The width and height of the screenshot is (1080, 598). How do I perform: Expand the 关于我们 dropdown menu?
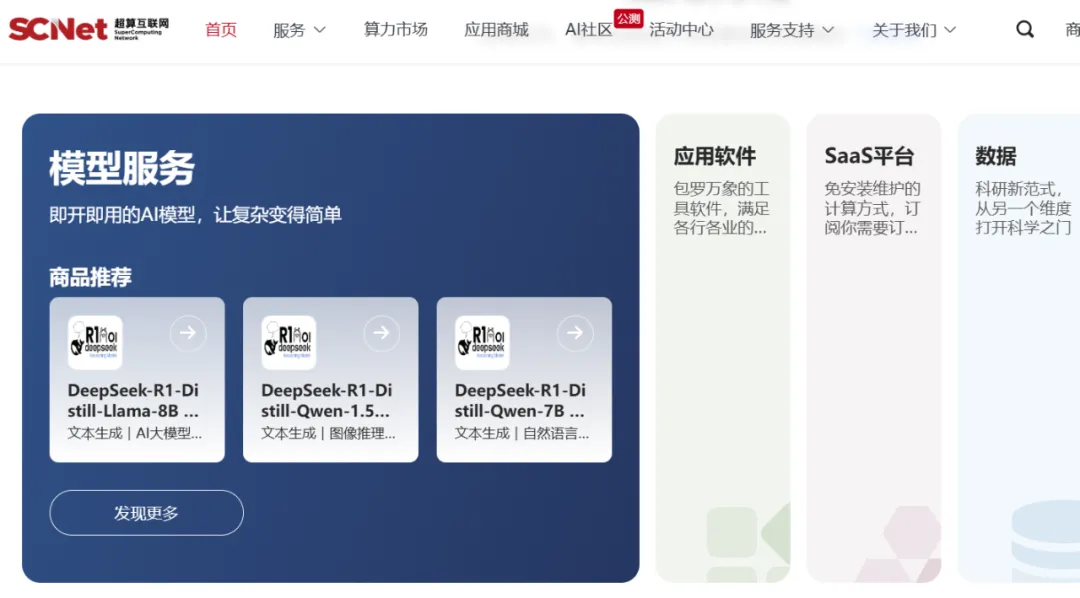click(x=913, y=30)
